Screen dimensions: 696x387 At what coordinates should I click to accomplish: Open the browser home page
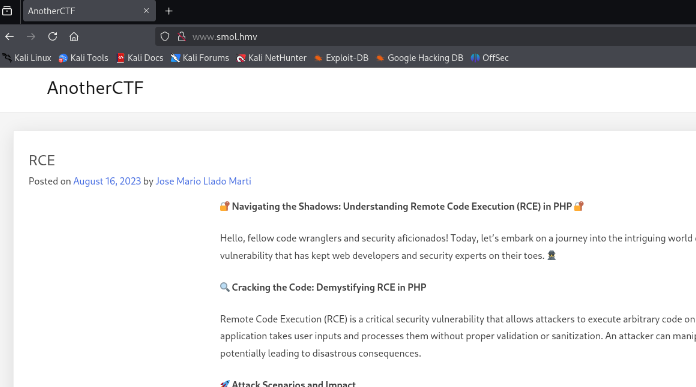point(74,37)
